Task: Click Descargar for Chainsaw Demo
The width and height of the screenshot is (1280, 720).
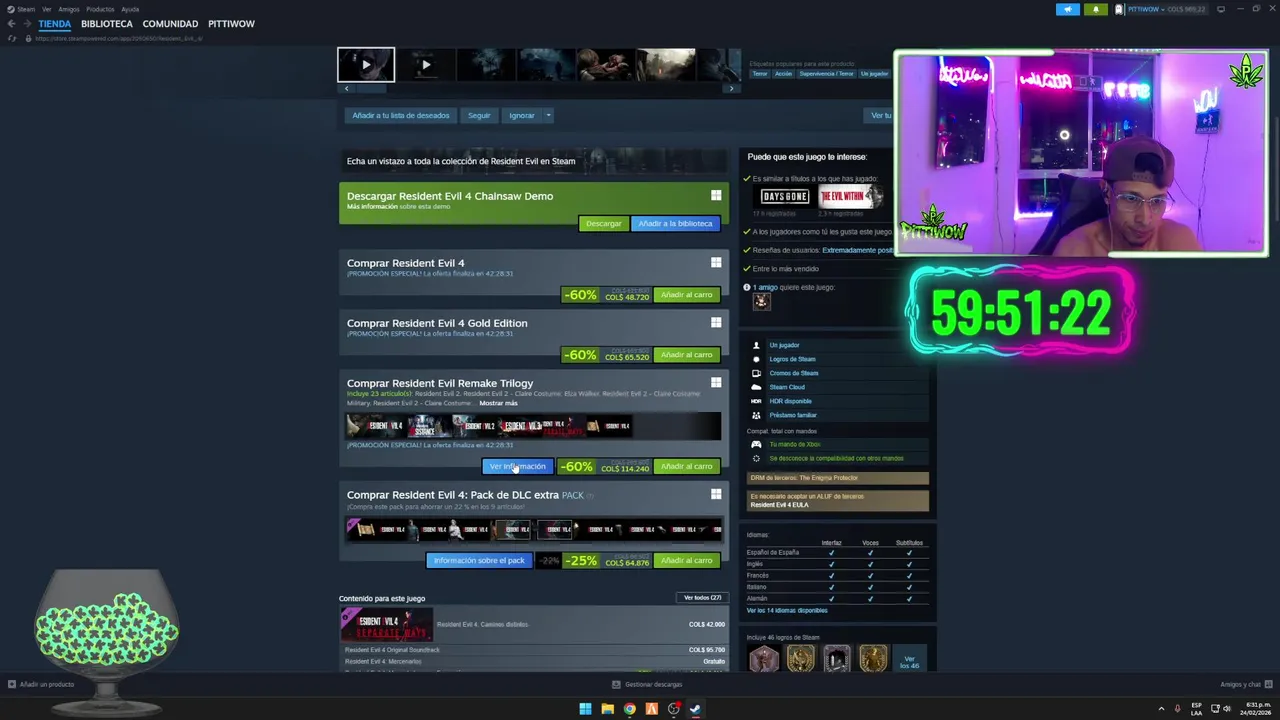Action: click(x=603, y=224)
